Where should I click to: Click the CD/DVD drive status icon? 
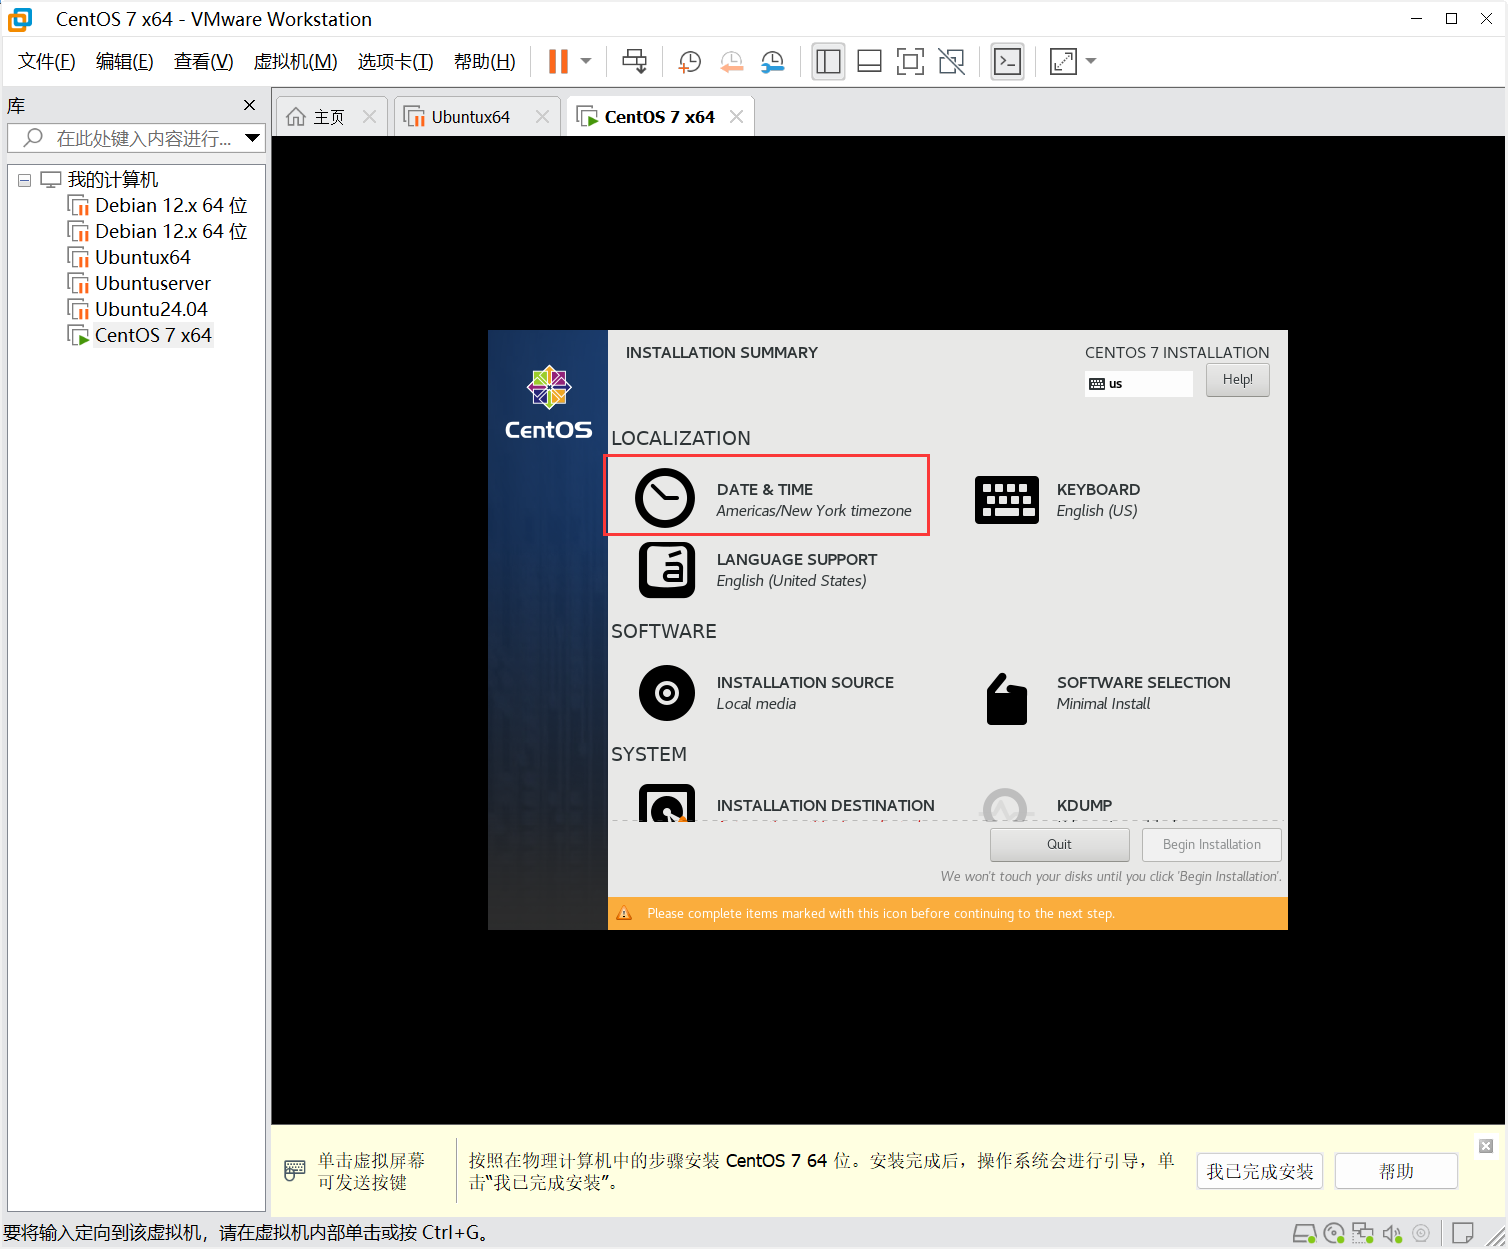pyautogui.click(x=1334, y=1234)
